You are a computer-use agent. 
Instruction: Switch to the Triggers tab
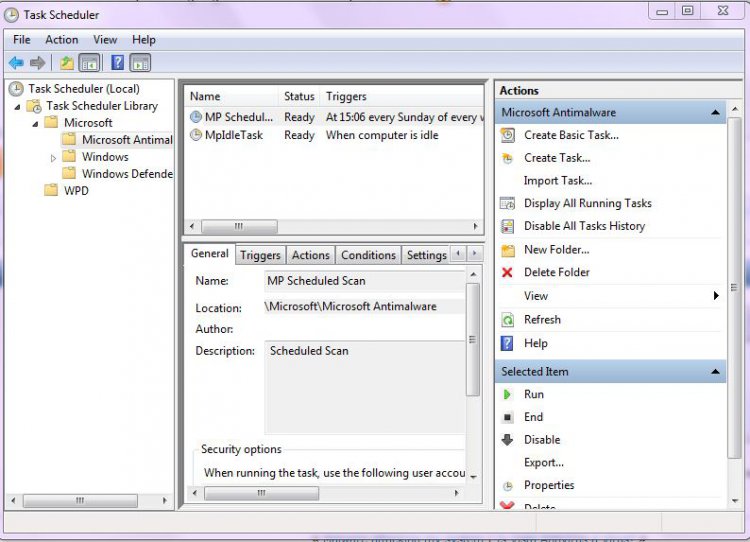[261, 255]
